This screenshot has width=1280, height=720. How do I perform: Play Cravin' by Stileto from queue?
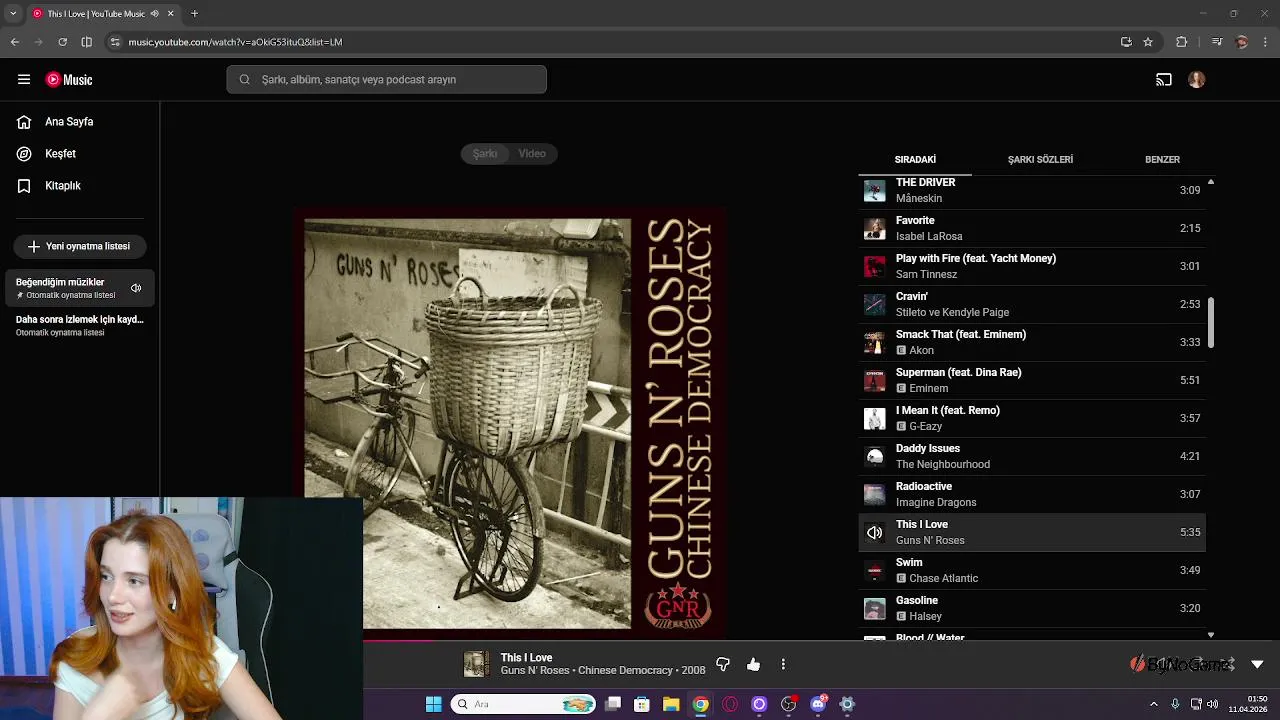1032,304
